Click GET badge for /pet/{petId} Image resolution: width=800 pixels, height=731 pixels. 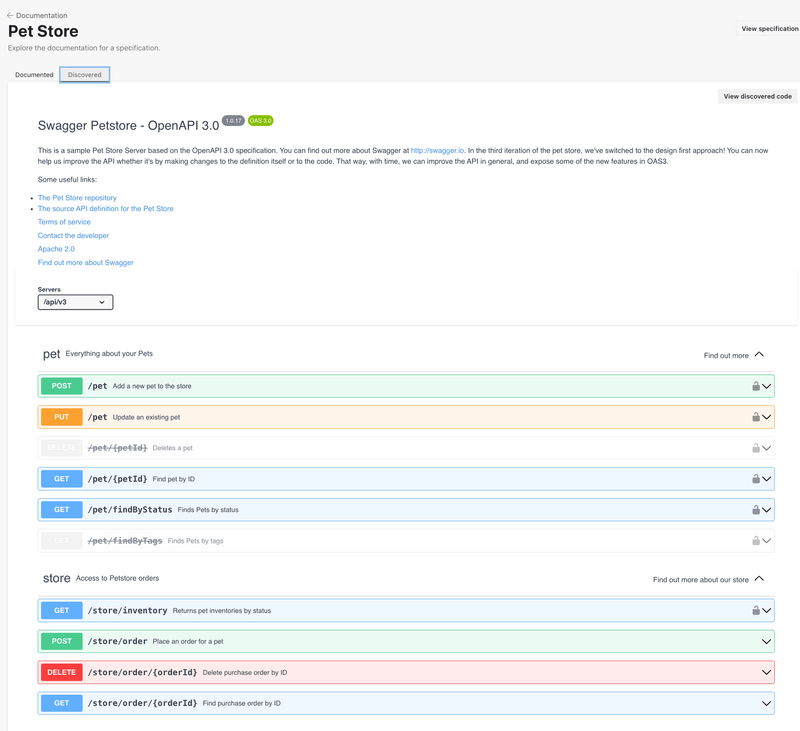(x=61, y=478)
